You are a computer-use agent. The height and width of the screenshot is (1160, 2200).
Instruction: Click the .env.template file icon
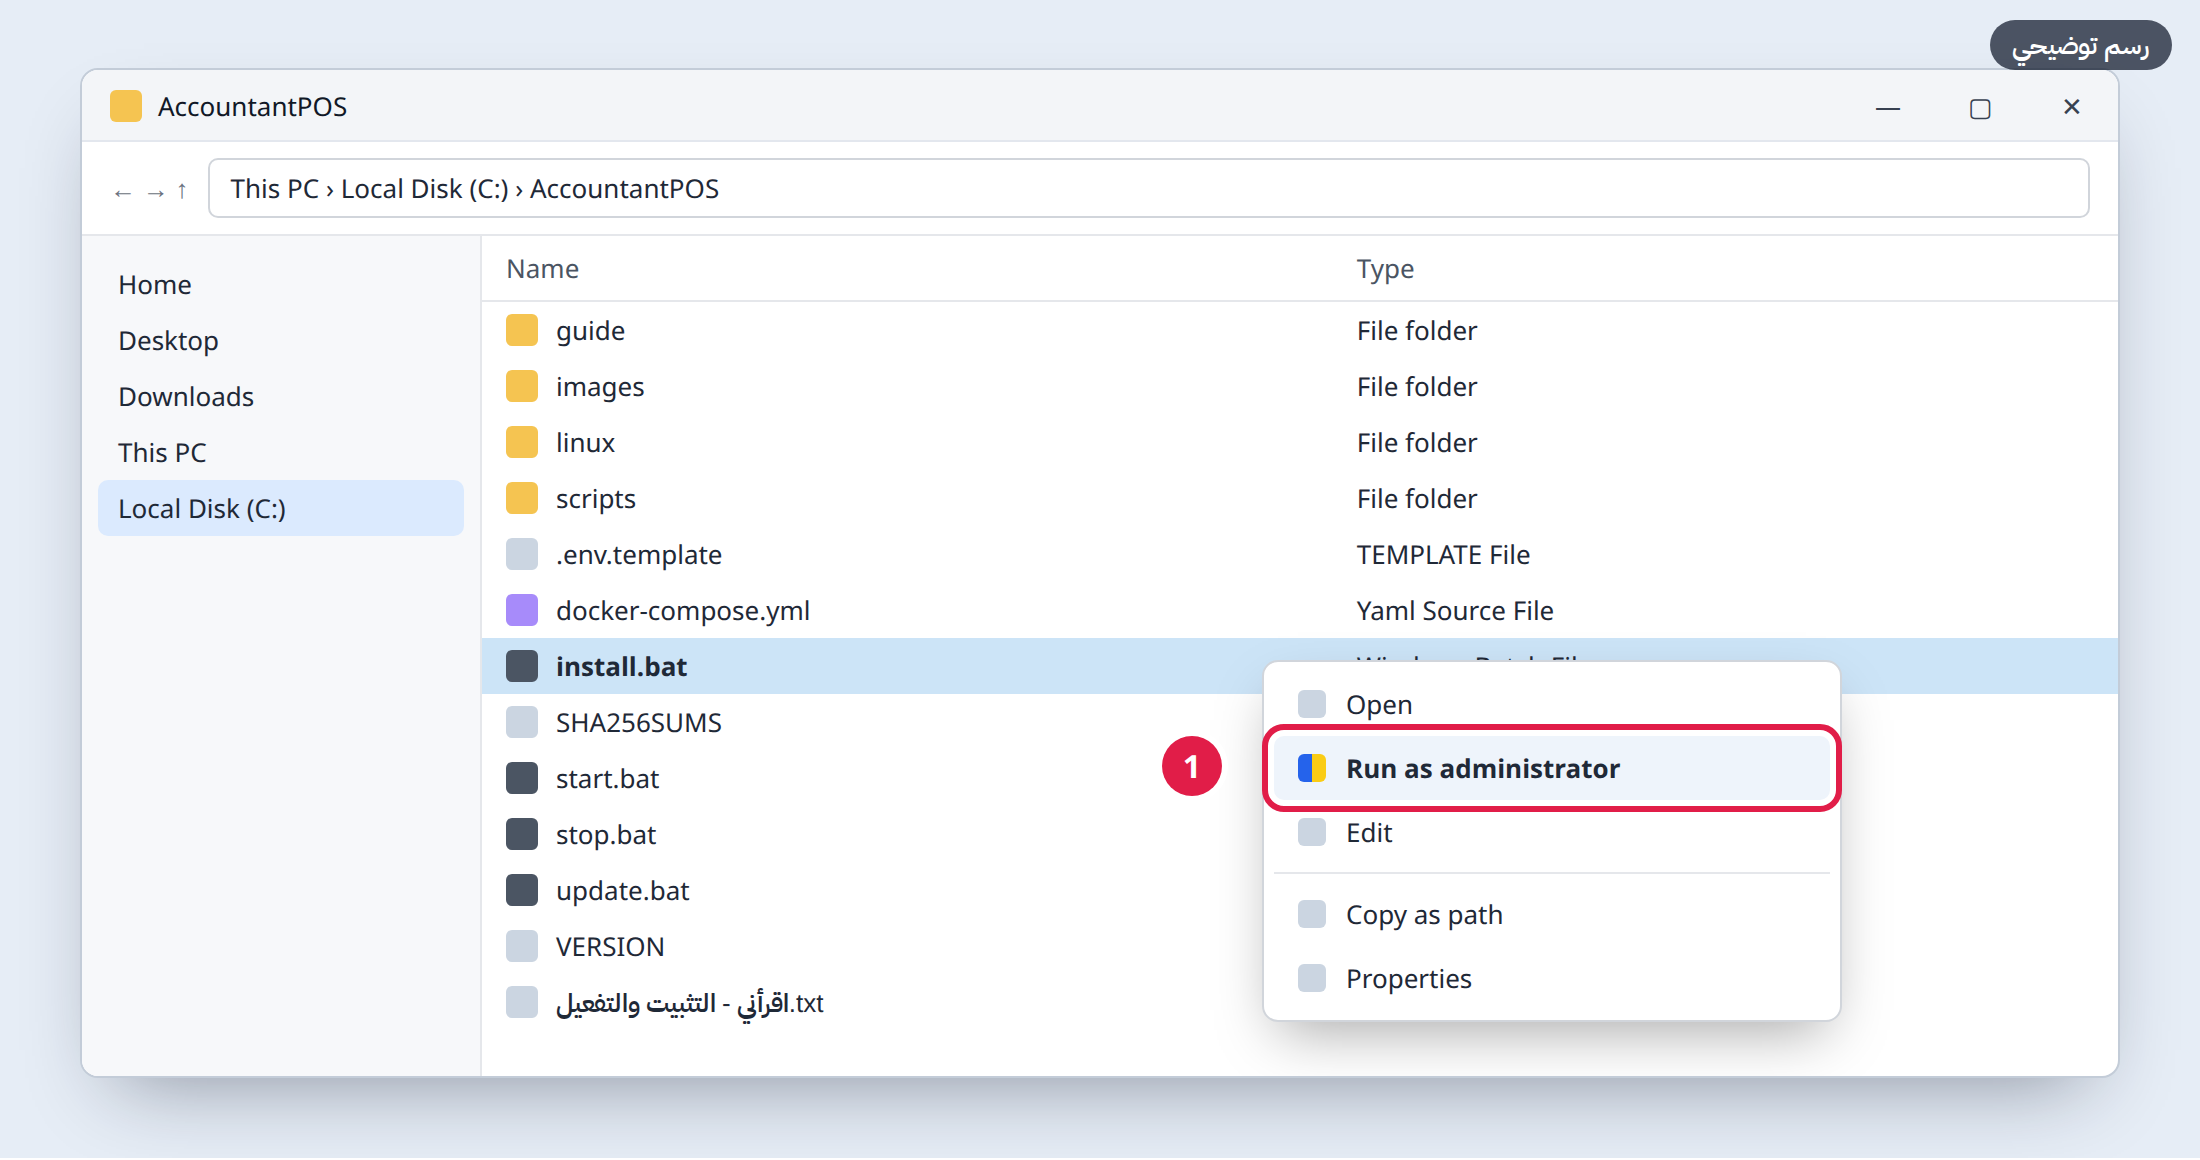click(522, 555)
